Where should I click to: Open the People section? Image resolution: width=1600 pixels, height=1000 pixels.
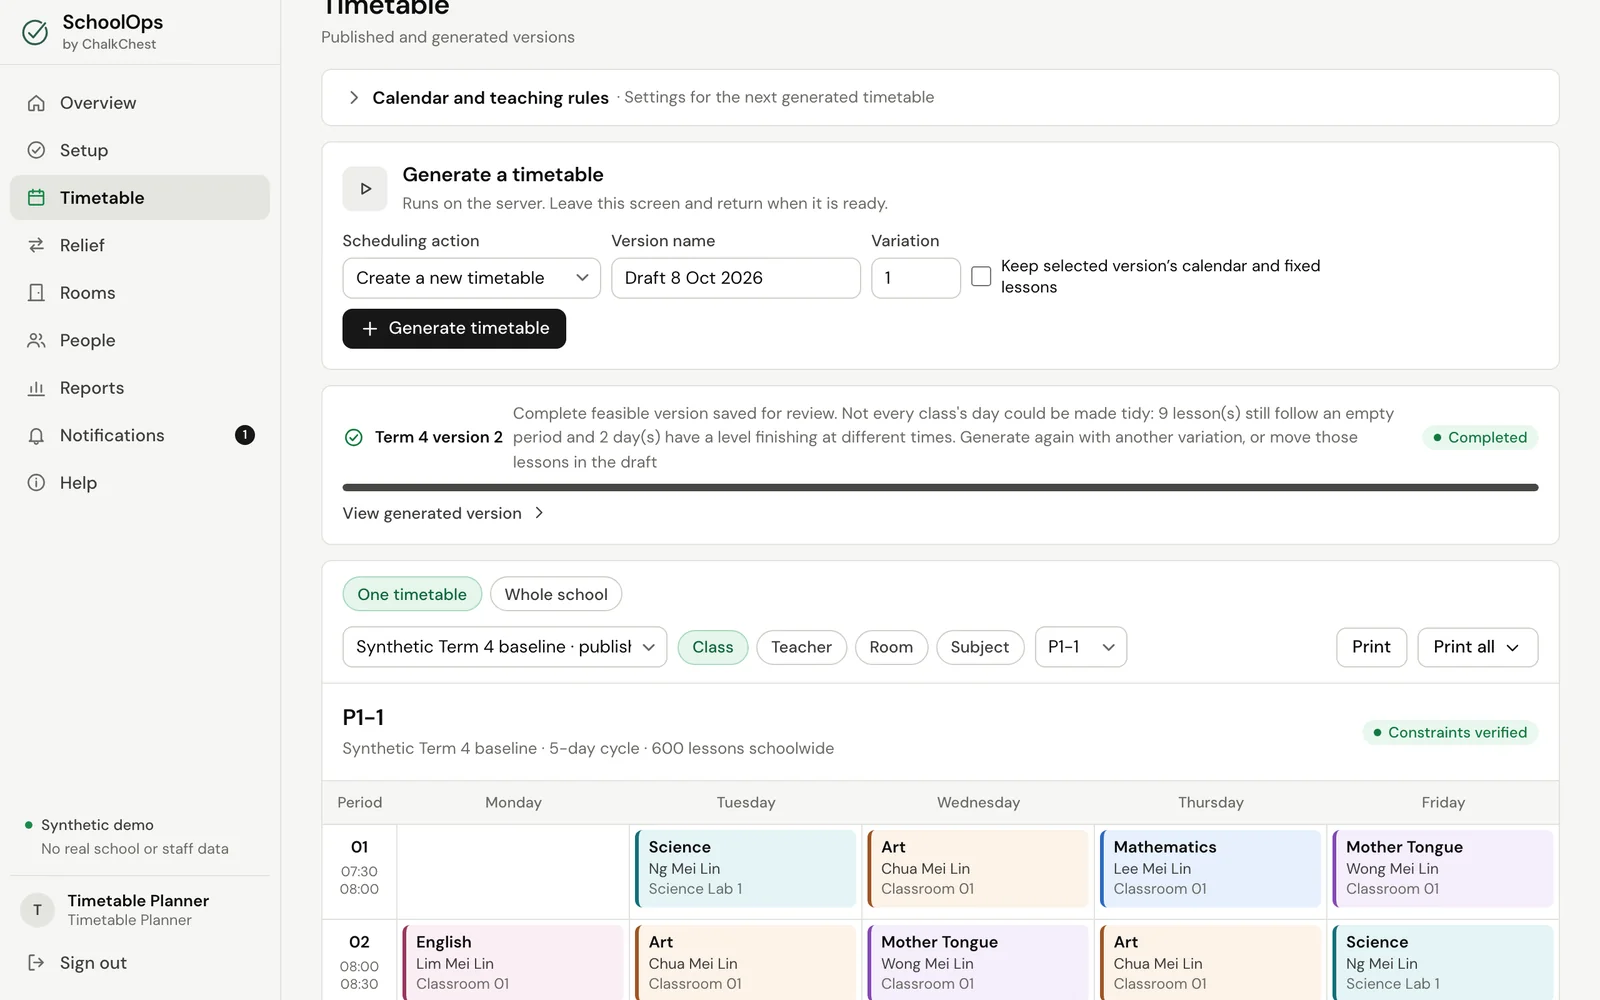[x=140, y=340]
